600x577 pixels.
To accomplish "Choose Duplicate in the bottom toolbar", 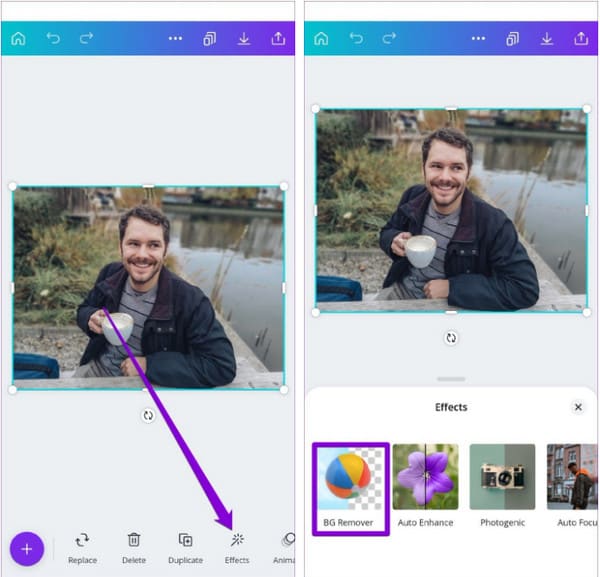I will click(x=185, y=547).
